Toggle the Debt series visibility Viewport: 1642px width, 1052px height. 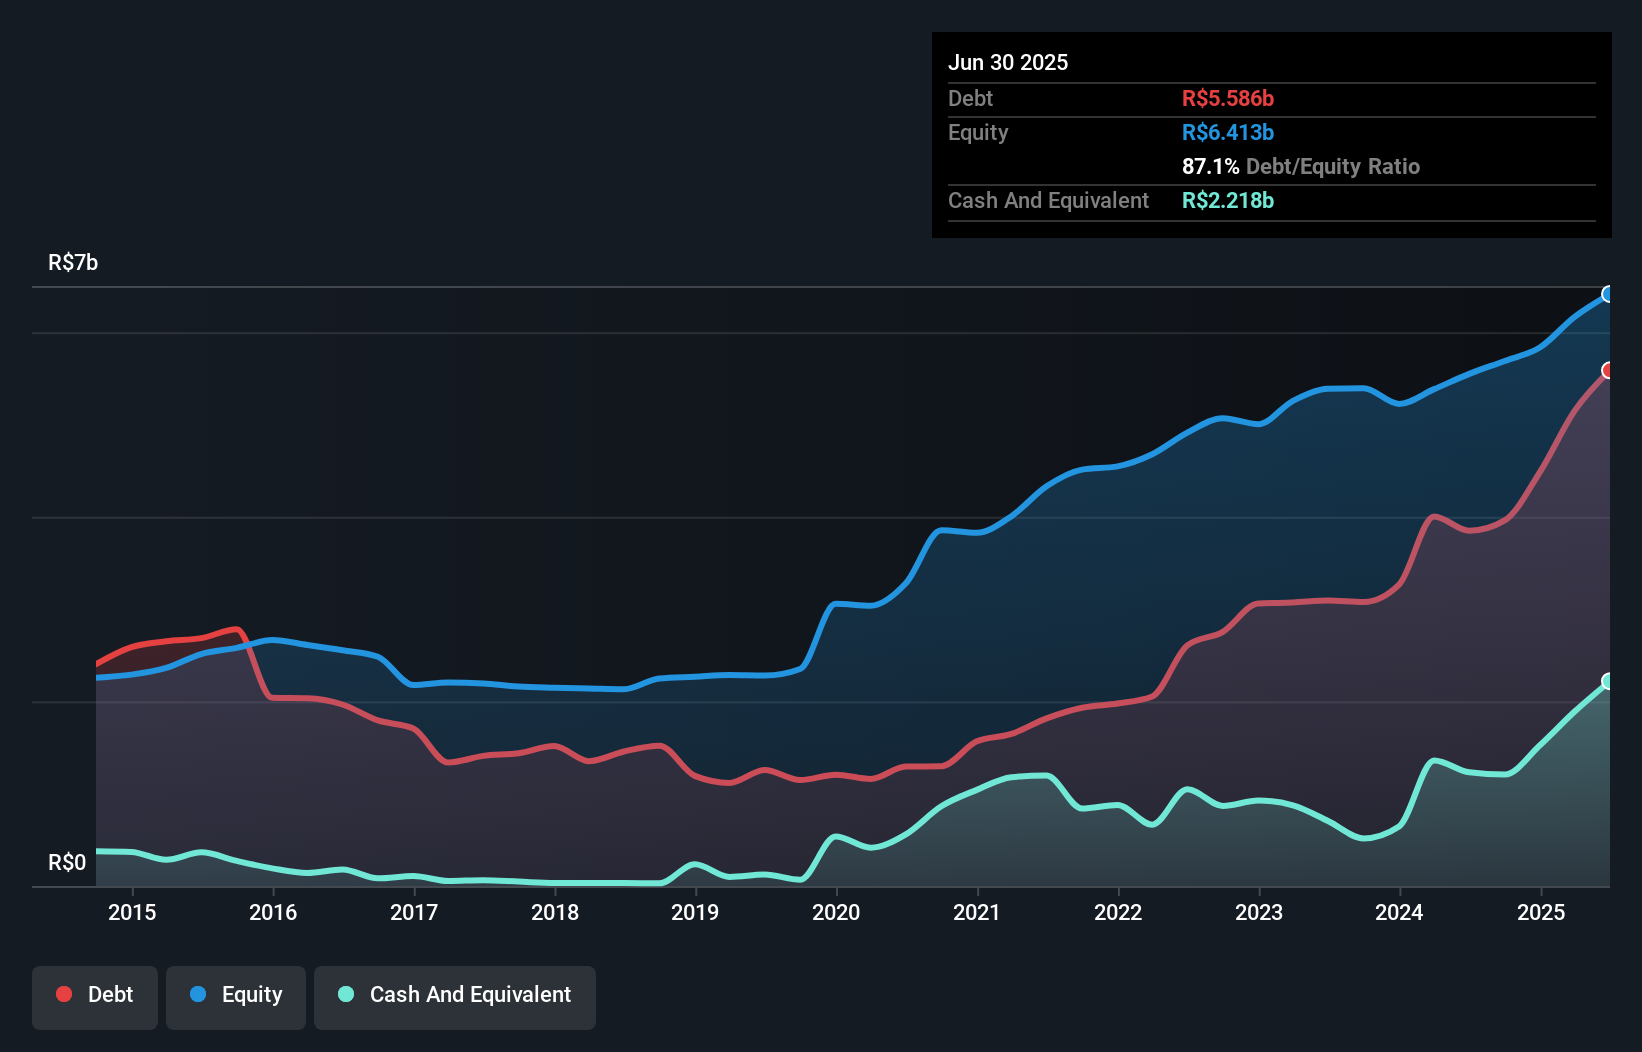point(95,995)
